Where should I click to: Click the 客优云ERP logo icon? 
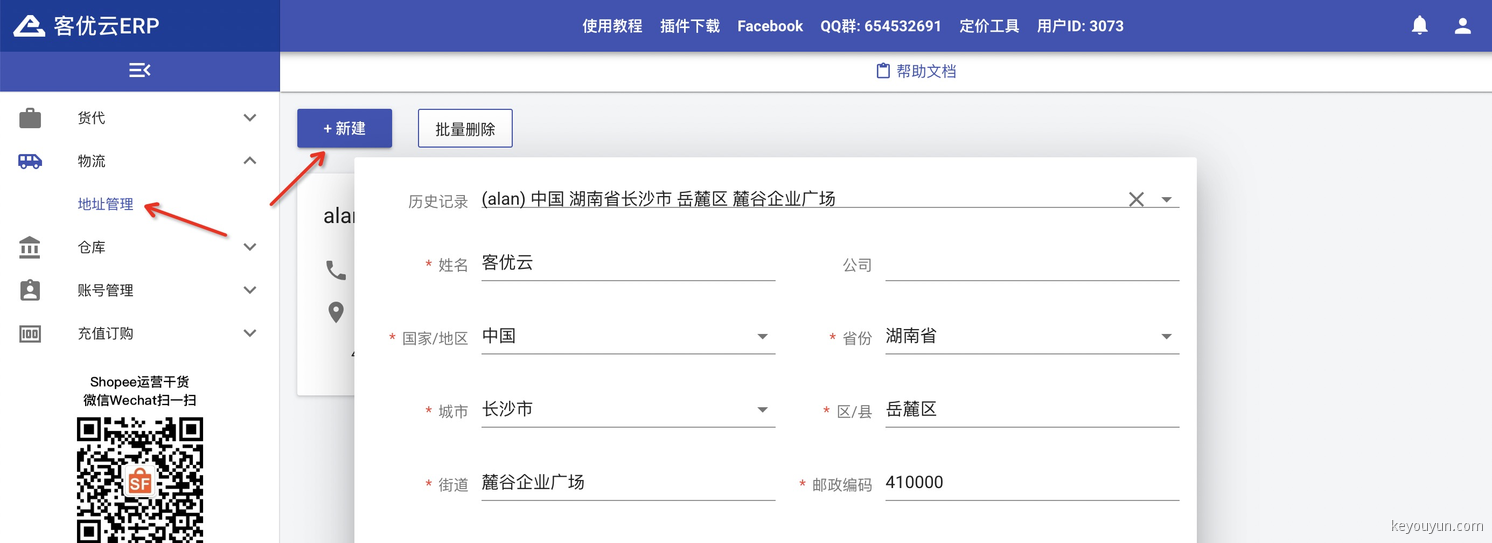29,26
